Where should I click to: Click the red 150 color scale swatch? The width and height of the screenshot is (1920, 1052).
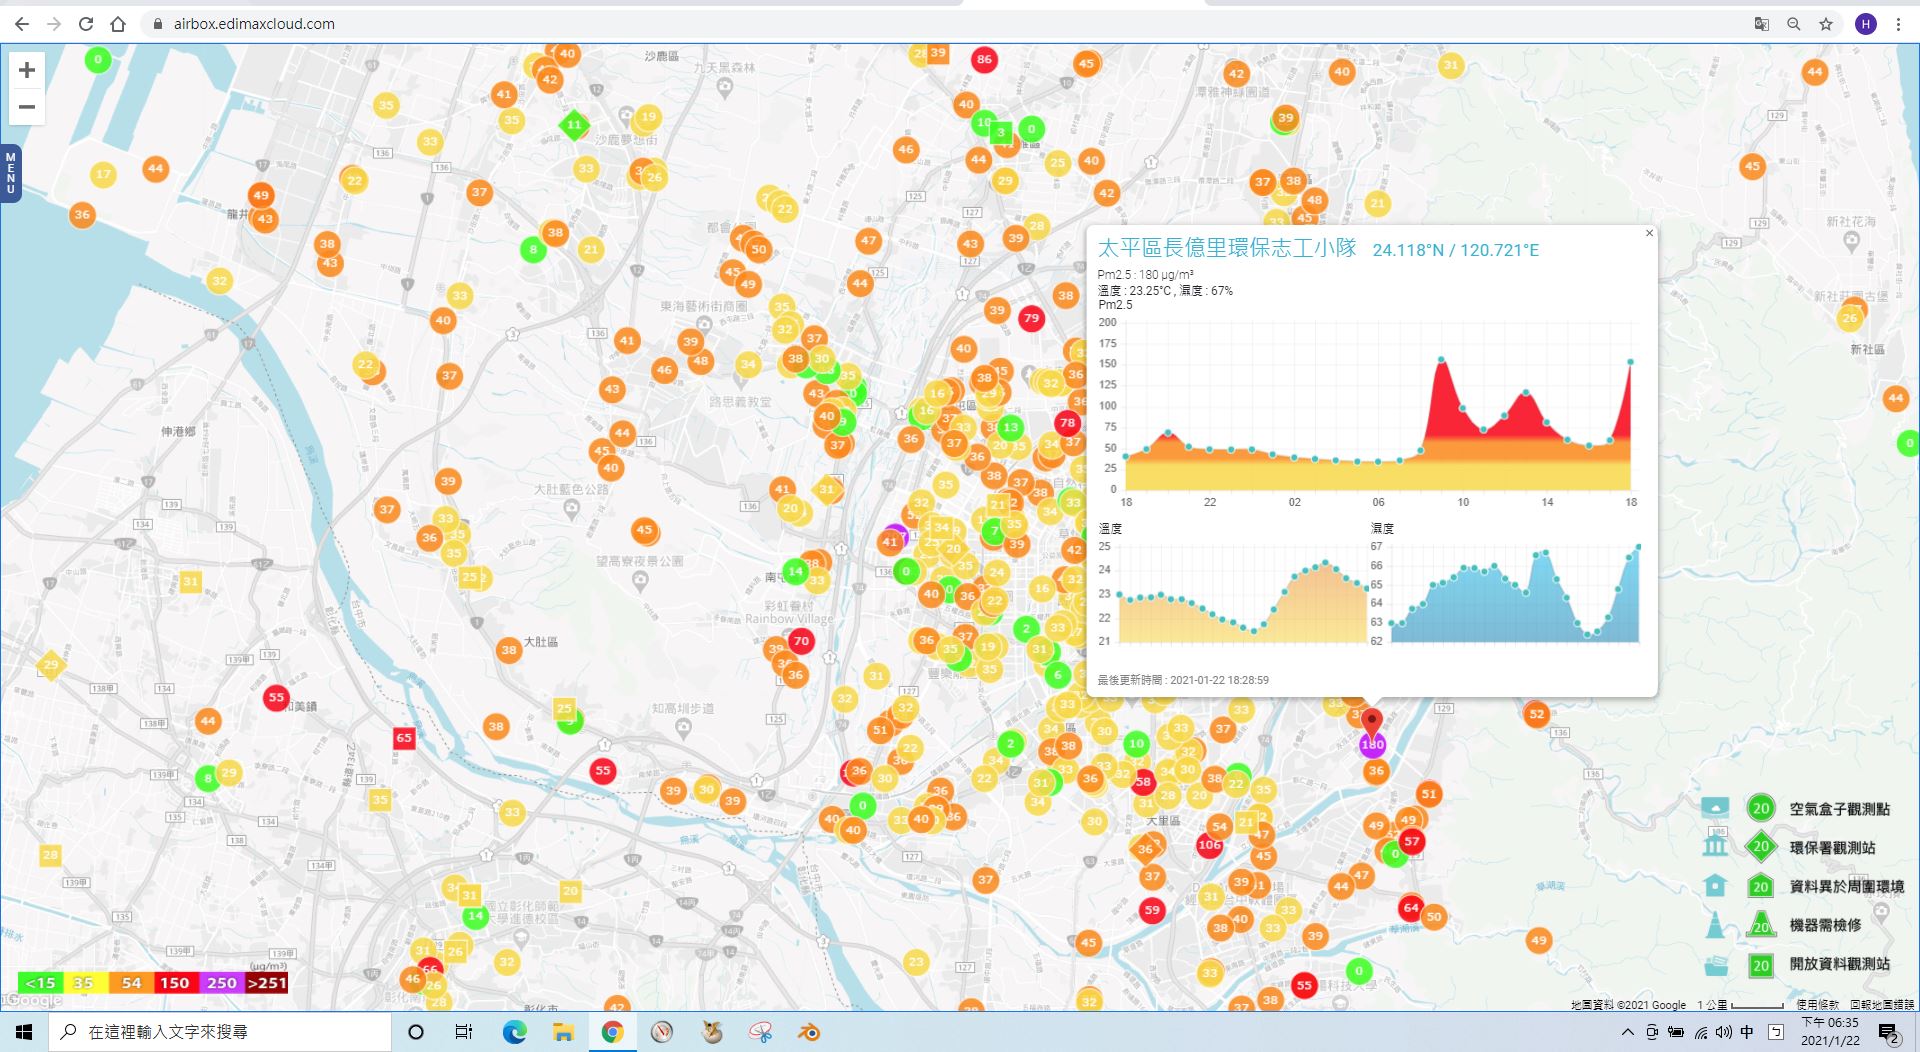click(x=175, y=983)
